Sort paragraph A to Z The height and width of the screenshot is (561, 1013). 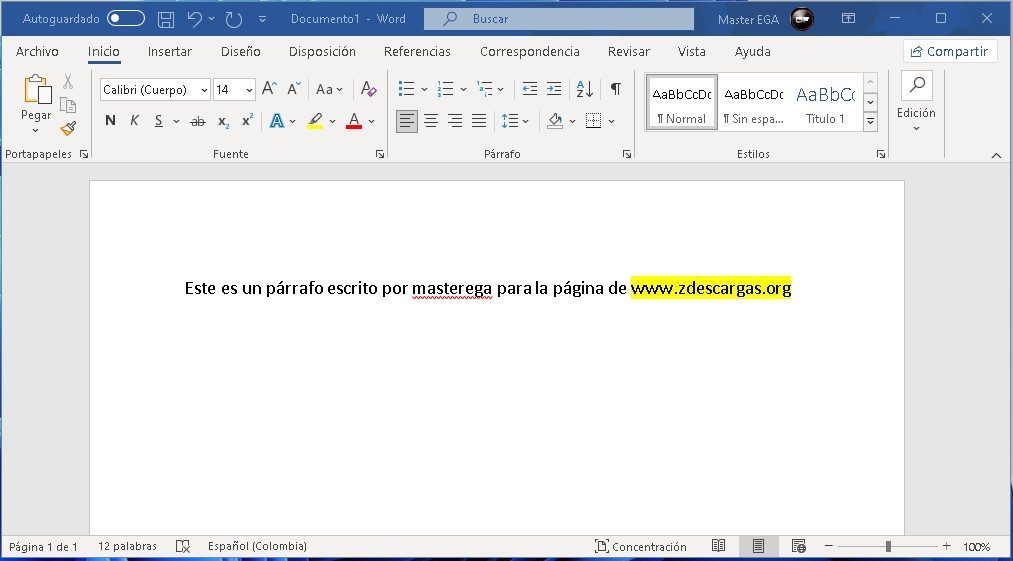584,89
